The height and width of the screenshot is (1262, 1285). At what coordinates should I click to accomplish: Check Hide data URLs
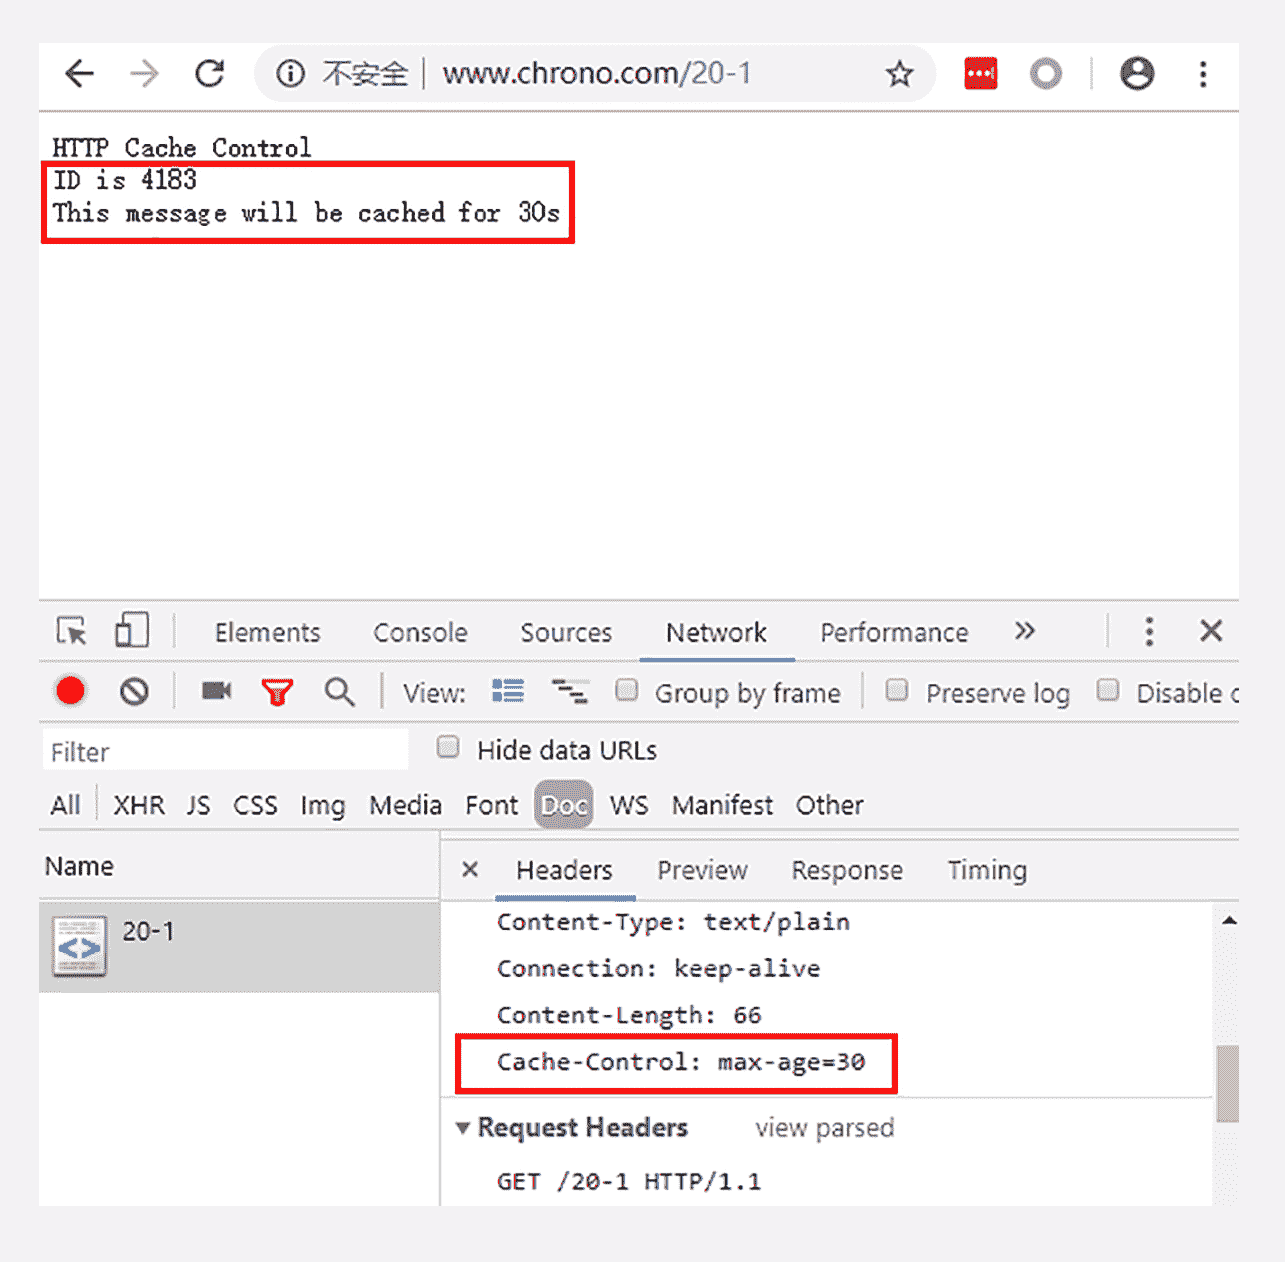pos(448,748)
